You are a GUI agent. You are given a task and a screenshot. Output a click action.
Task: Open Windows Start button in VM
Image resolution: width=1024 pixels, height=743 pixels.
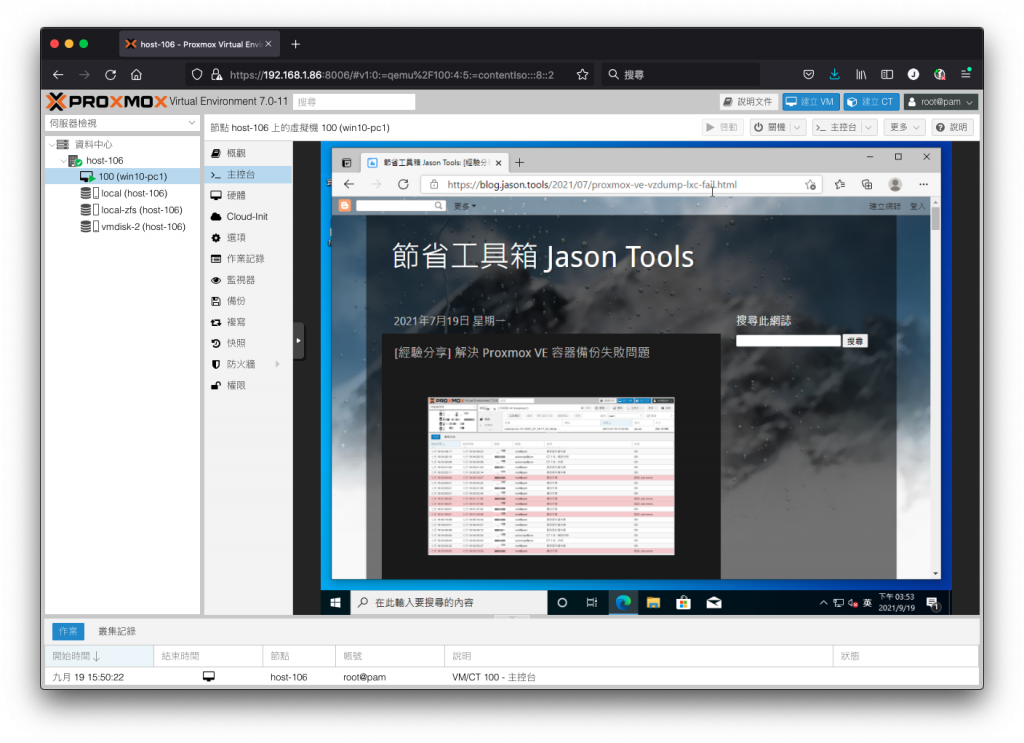click(336, 603)
